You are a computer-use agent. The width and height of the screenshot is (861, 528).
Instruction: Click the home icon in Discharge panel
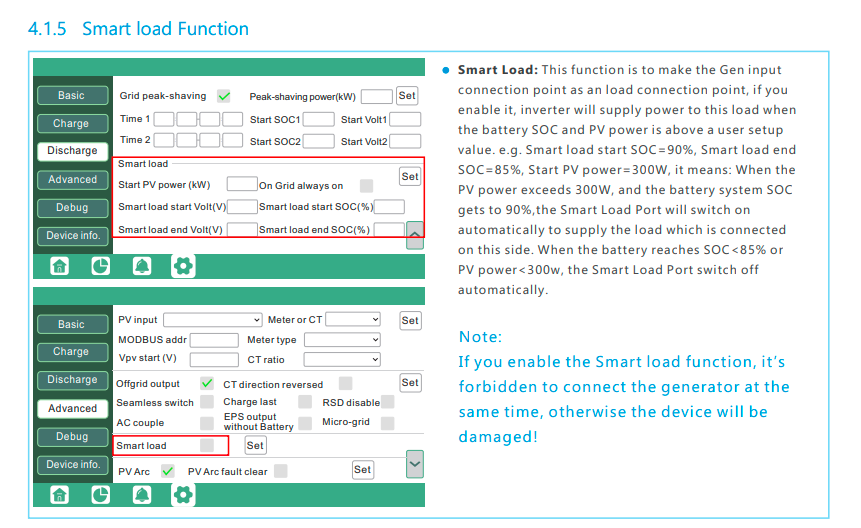coord(60,266)
